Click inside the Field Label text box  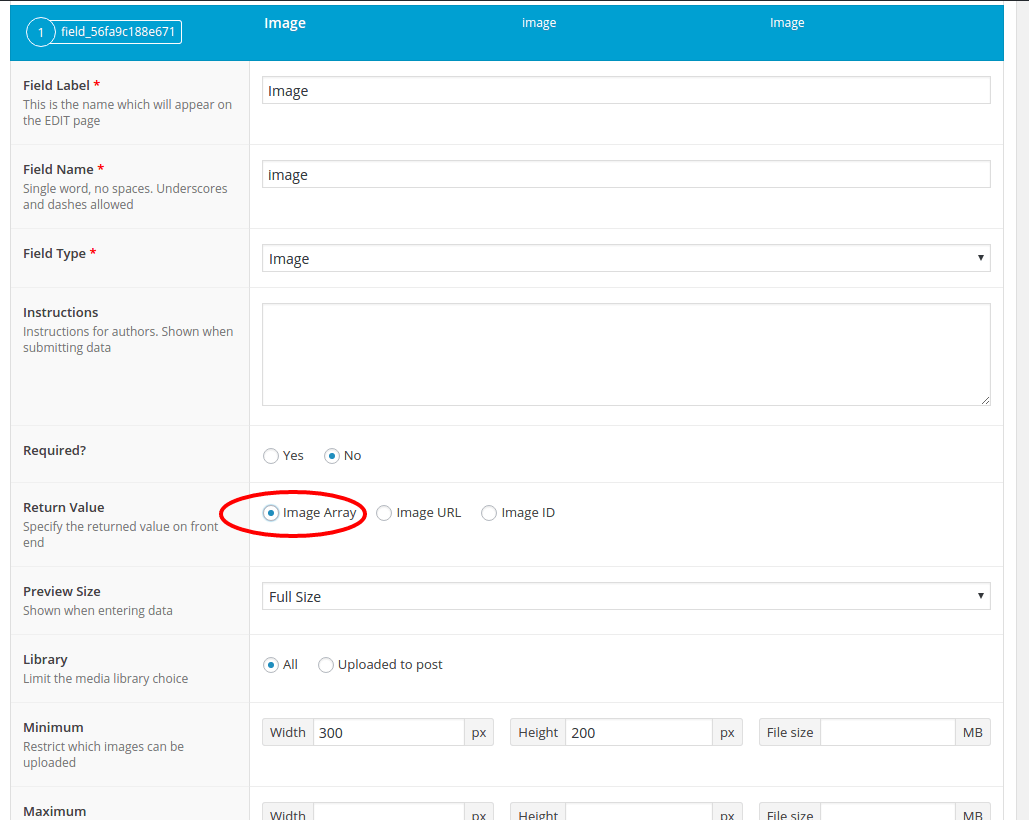625,90
